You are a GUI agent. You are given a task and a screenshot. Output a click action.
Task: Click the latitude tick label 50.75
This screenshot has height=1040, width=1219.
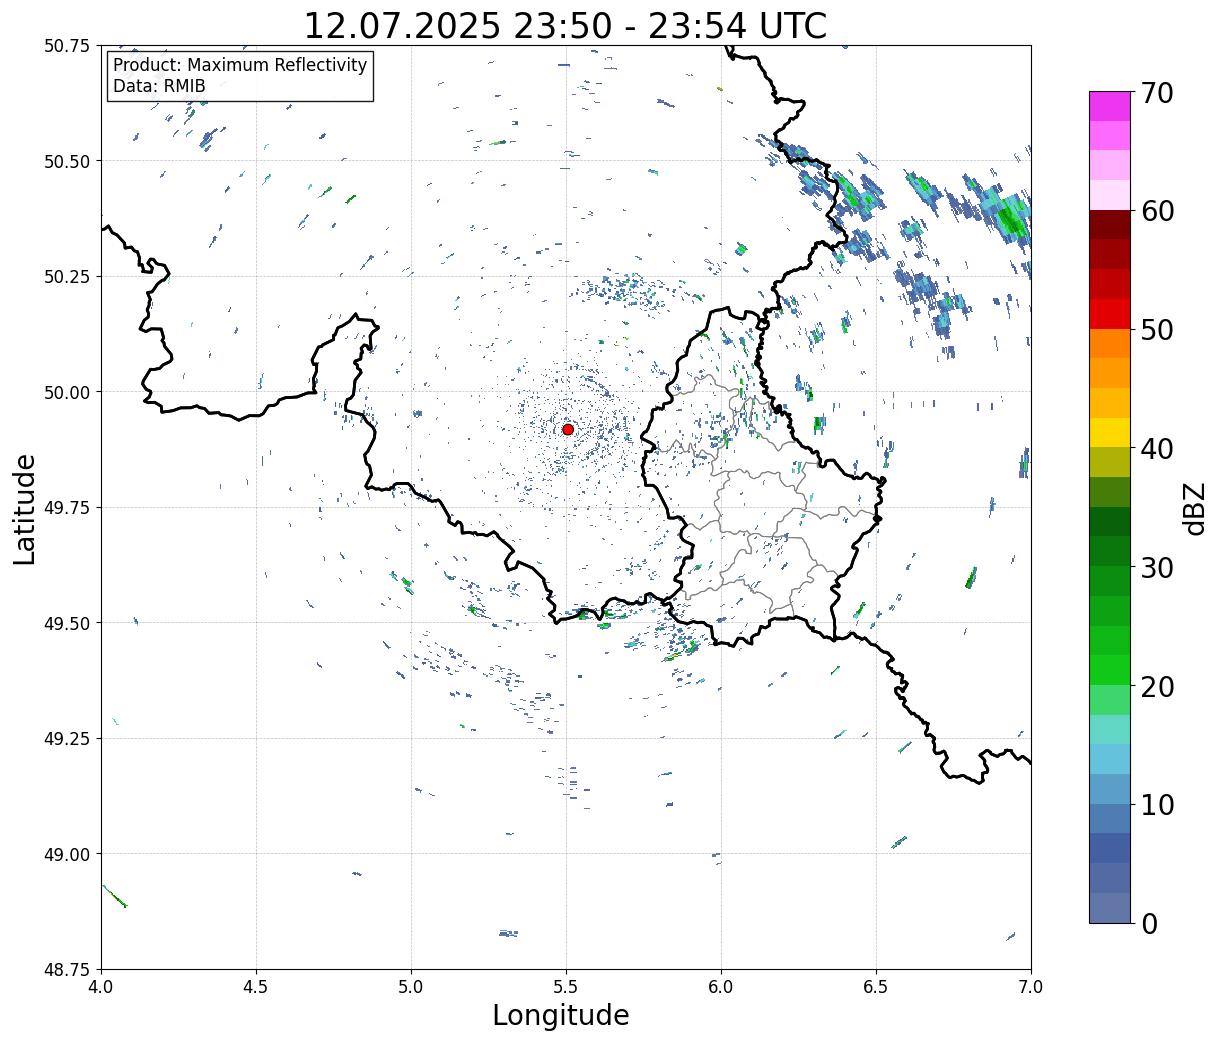pos(69,46)
